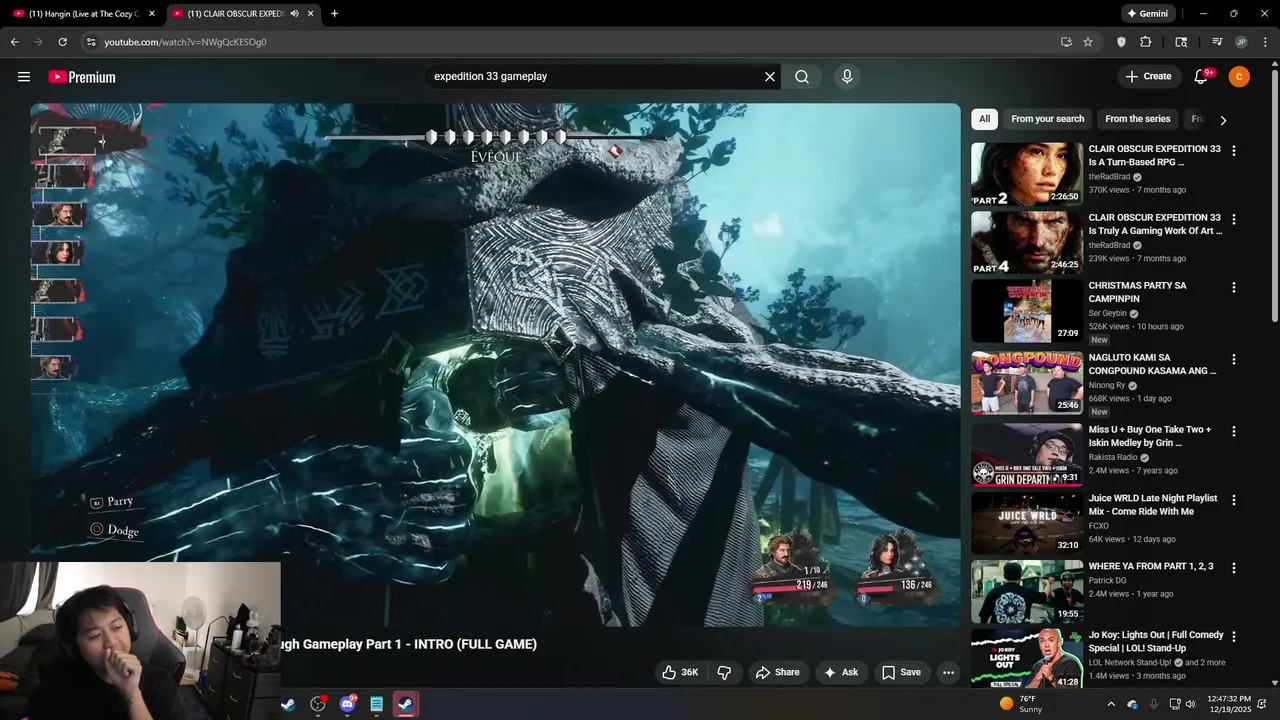The image size is (1280, 720).
Task: Open options for Jo Koy Lights Out
Action: coord(1233,636)
